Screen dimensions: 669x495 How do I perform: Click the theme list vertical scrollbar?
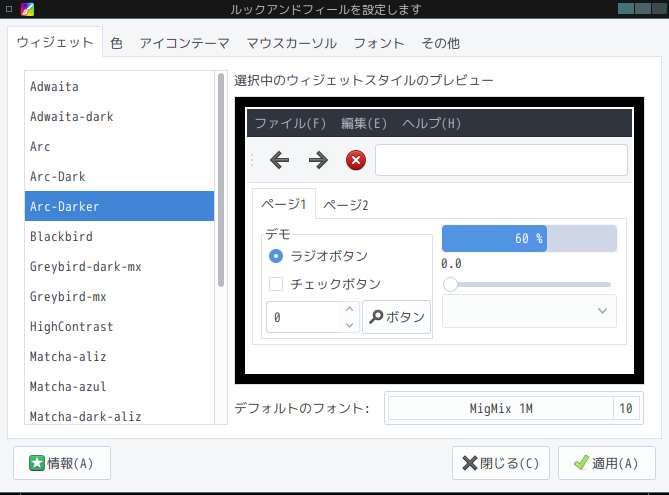pos(221,180)
